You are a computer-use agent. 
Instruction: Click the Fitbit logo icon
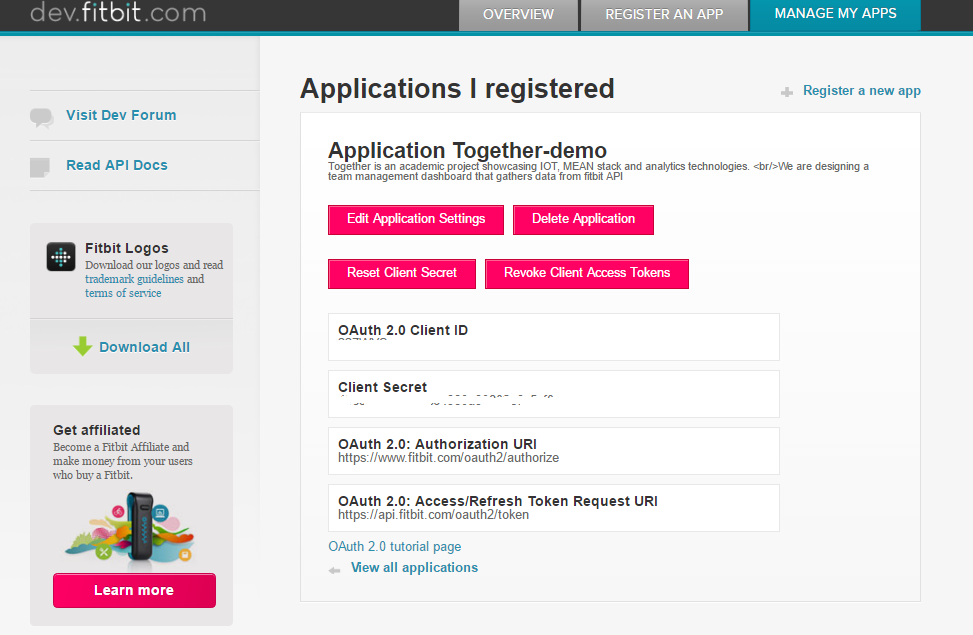61,257
